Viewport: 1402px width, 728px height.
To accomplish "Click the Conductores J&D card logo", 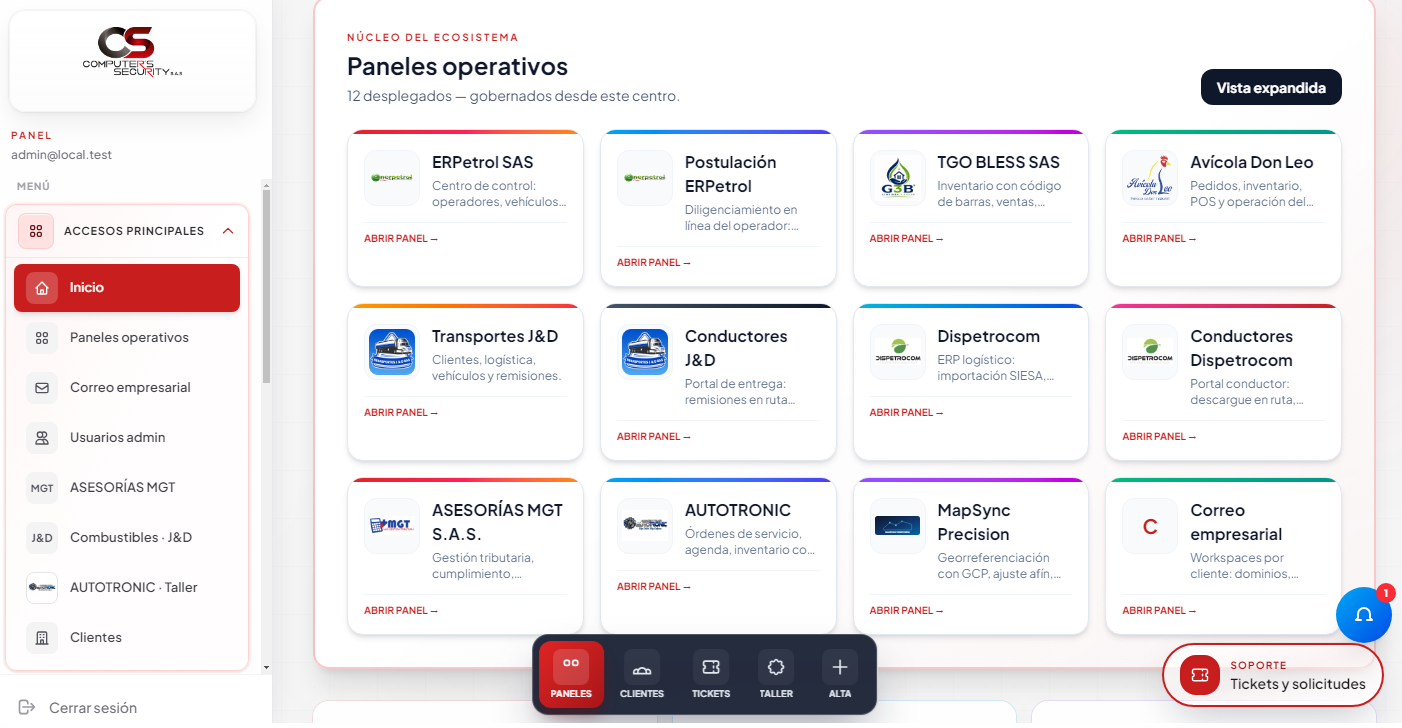I will [645, 352].
